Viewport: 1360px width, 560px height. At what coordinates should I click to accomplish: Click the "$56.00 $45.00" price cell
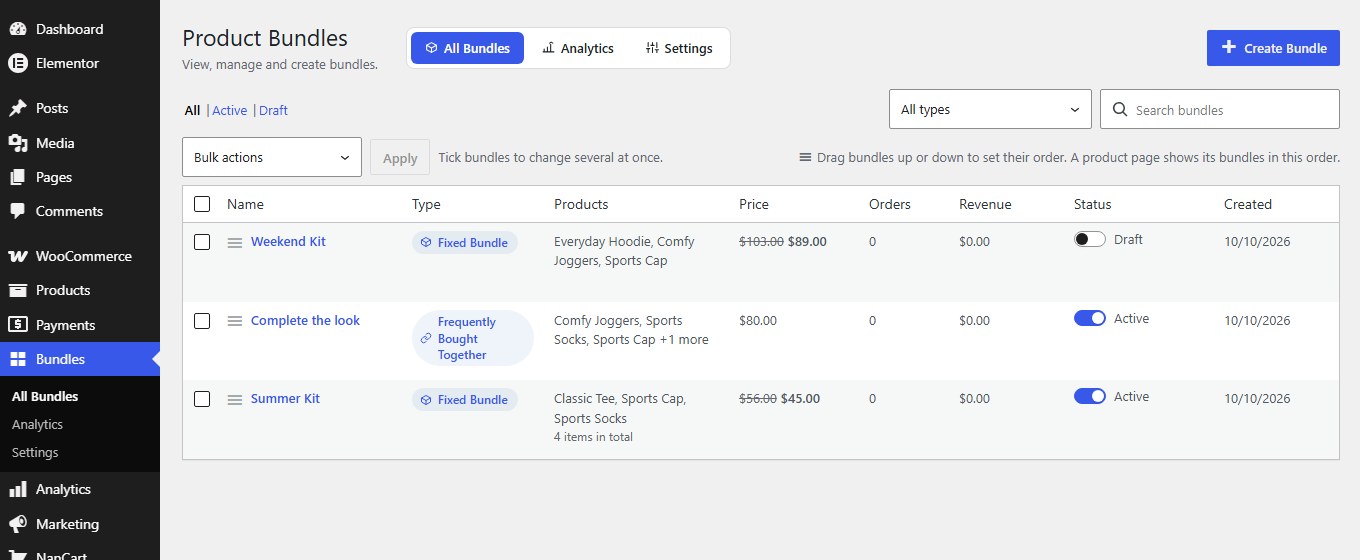[x=779, y=398]
